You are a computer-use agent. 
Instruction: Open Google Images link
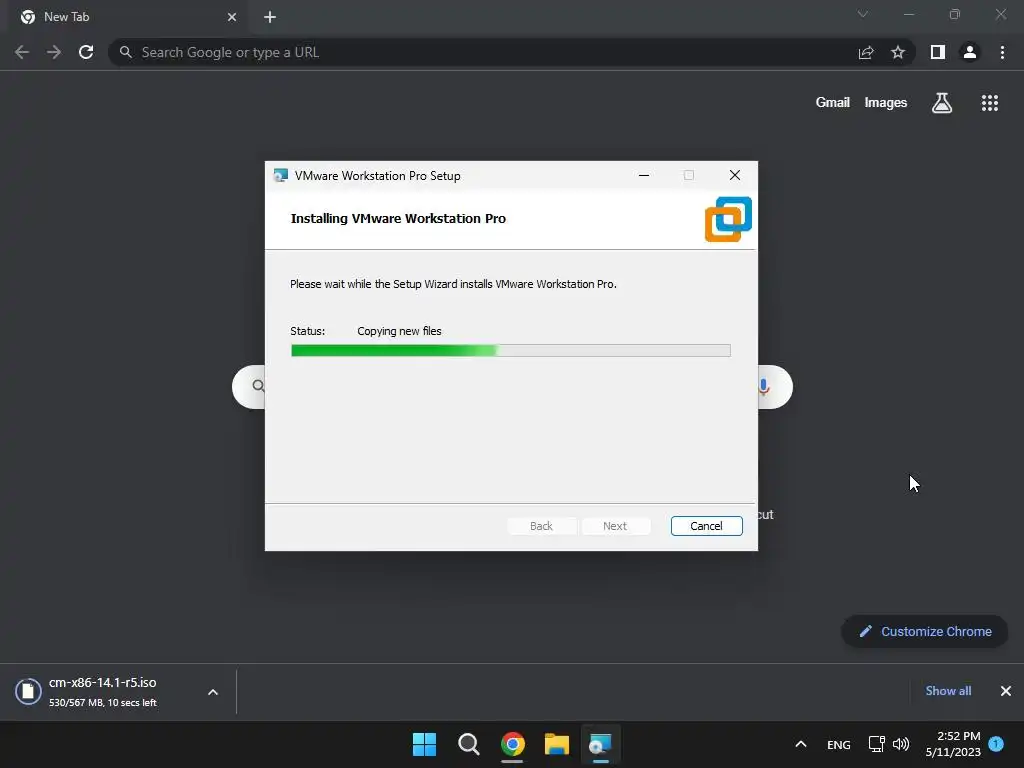tap(886, 103)
